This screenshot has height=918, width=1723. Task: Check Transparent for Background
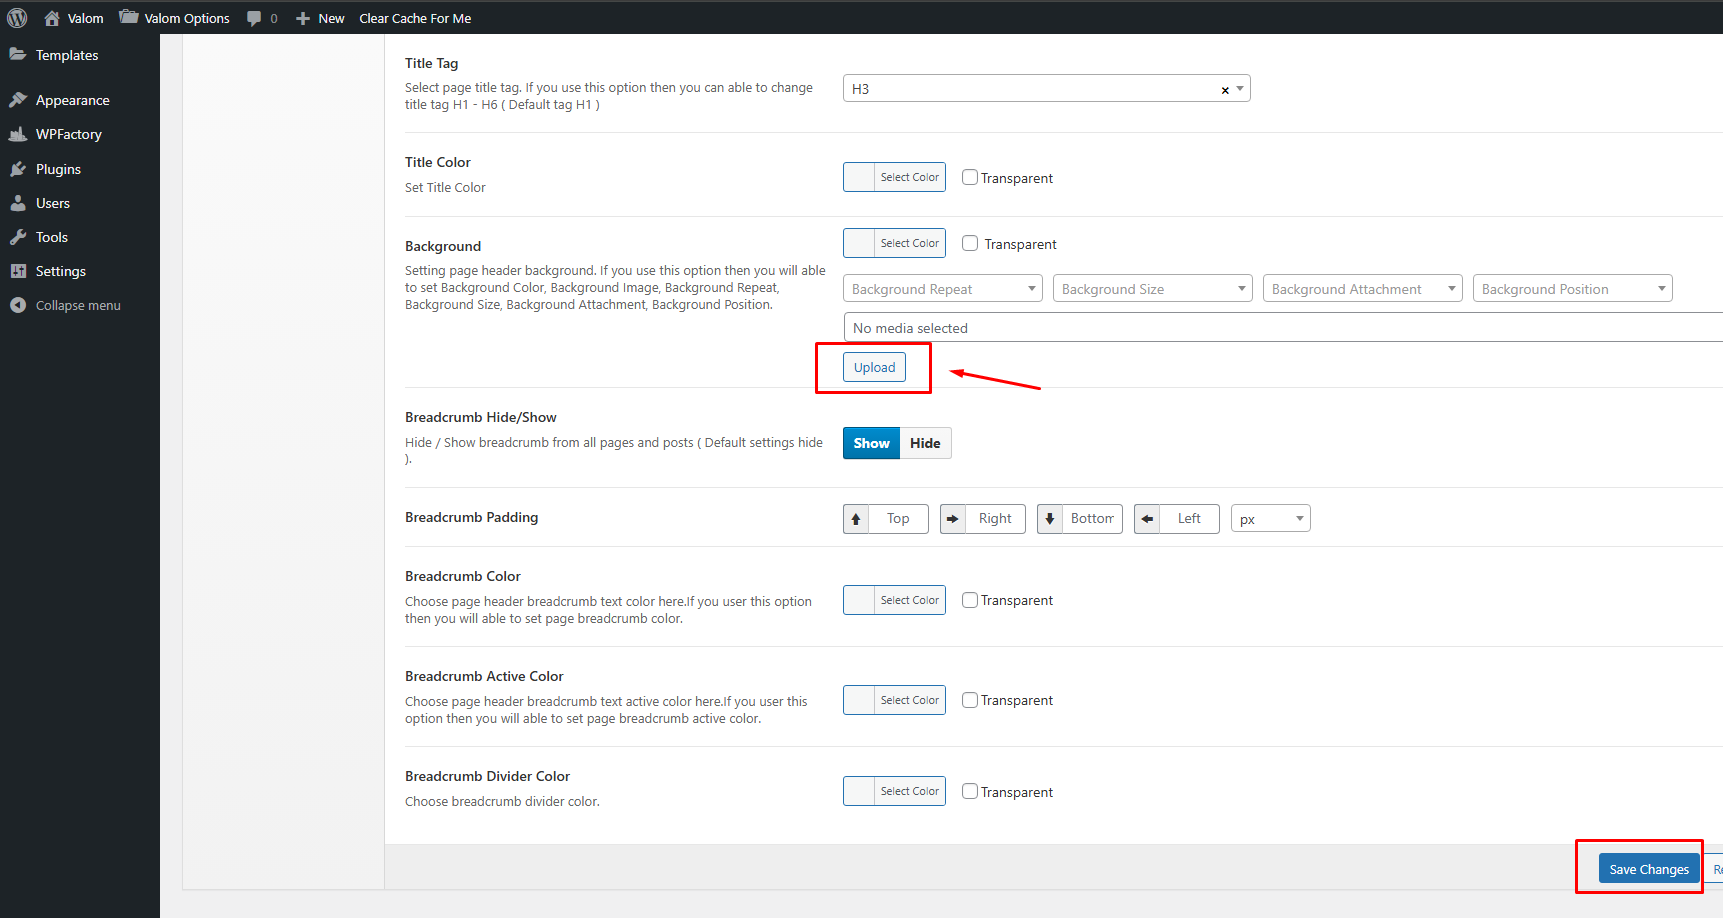click(970, 243)
